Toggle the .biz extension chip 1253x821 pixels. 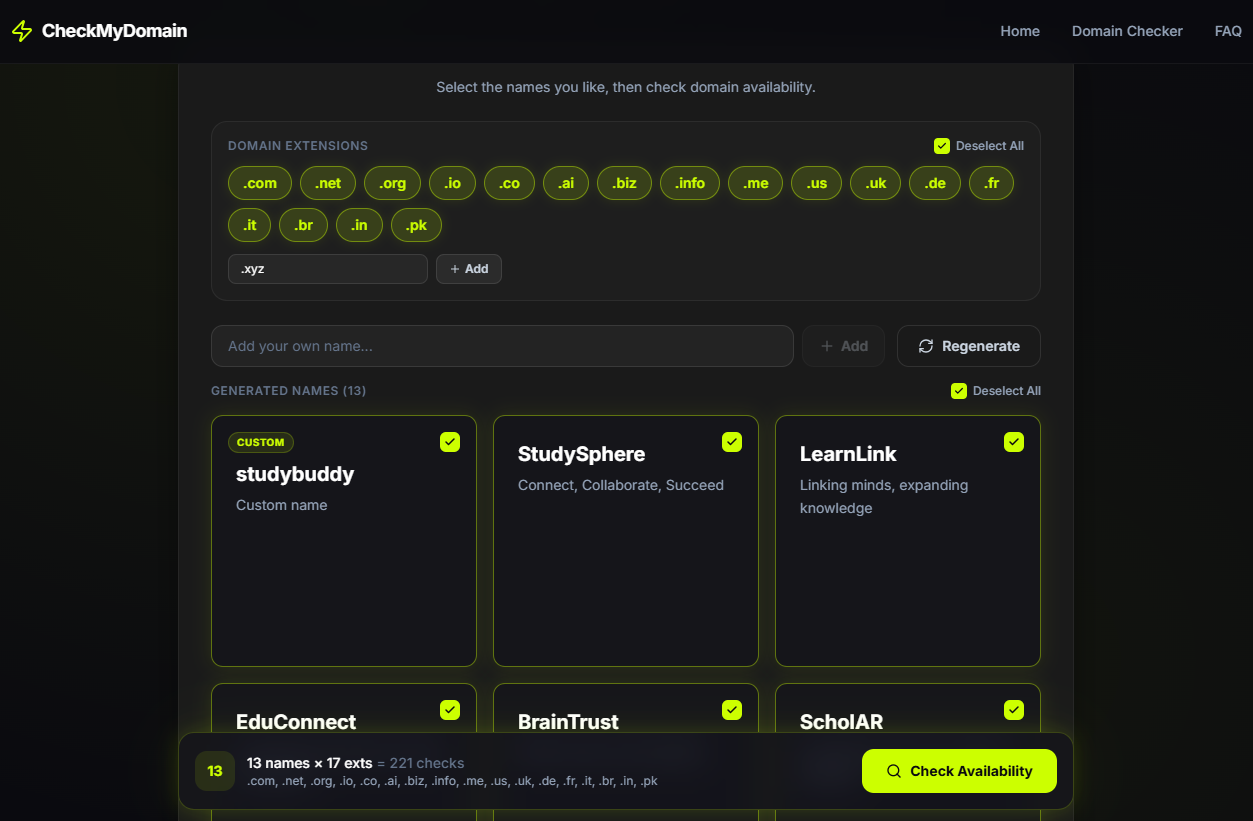(x=624, y=183)
